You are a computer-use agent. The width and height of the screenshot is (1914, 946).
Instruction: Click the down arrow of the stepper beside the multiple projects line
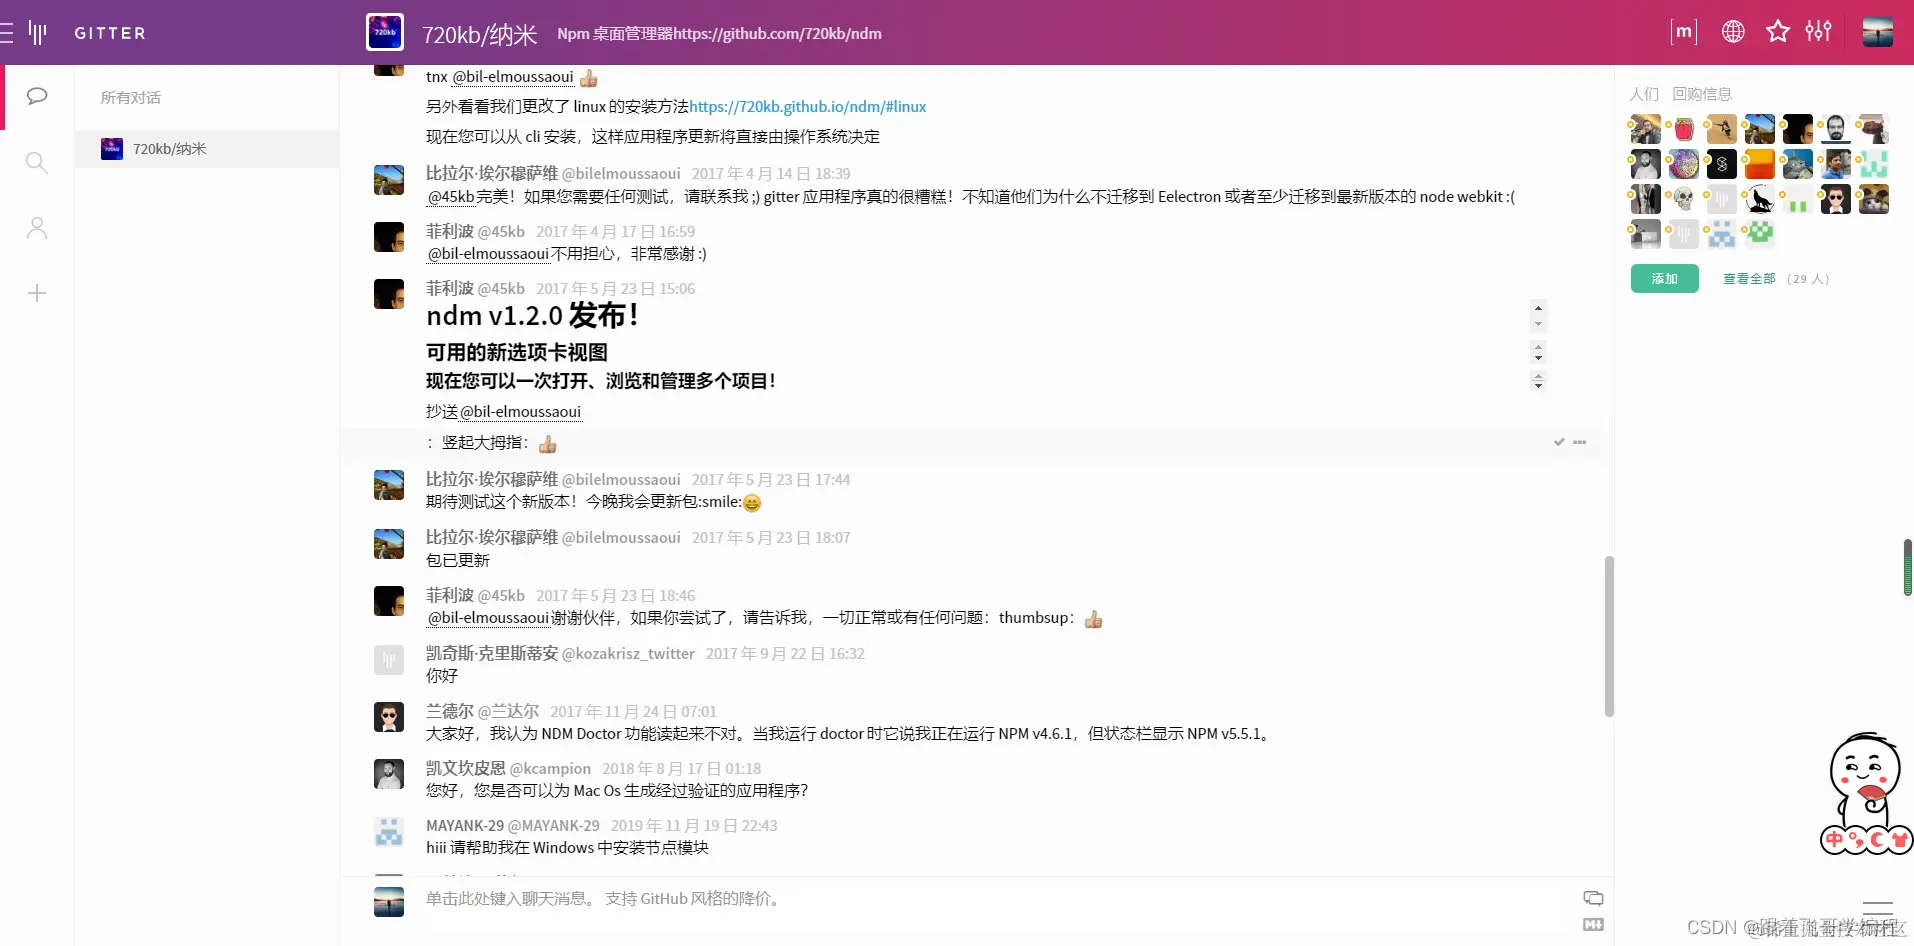tap(1539, 386)
